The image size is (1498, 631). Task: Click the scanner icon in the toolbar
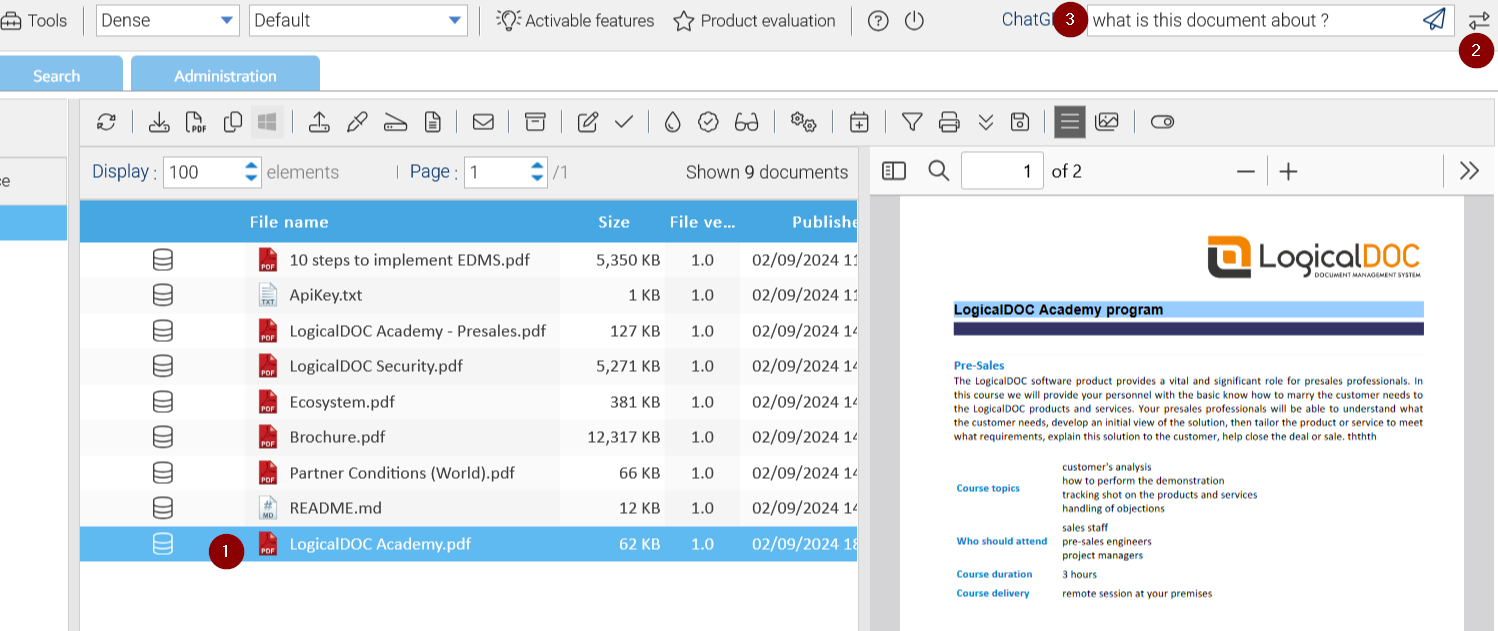coord(396,122)
